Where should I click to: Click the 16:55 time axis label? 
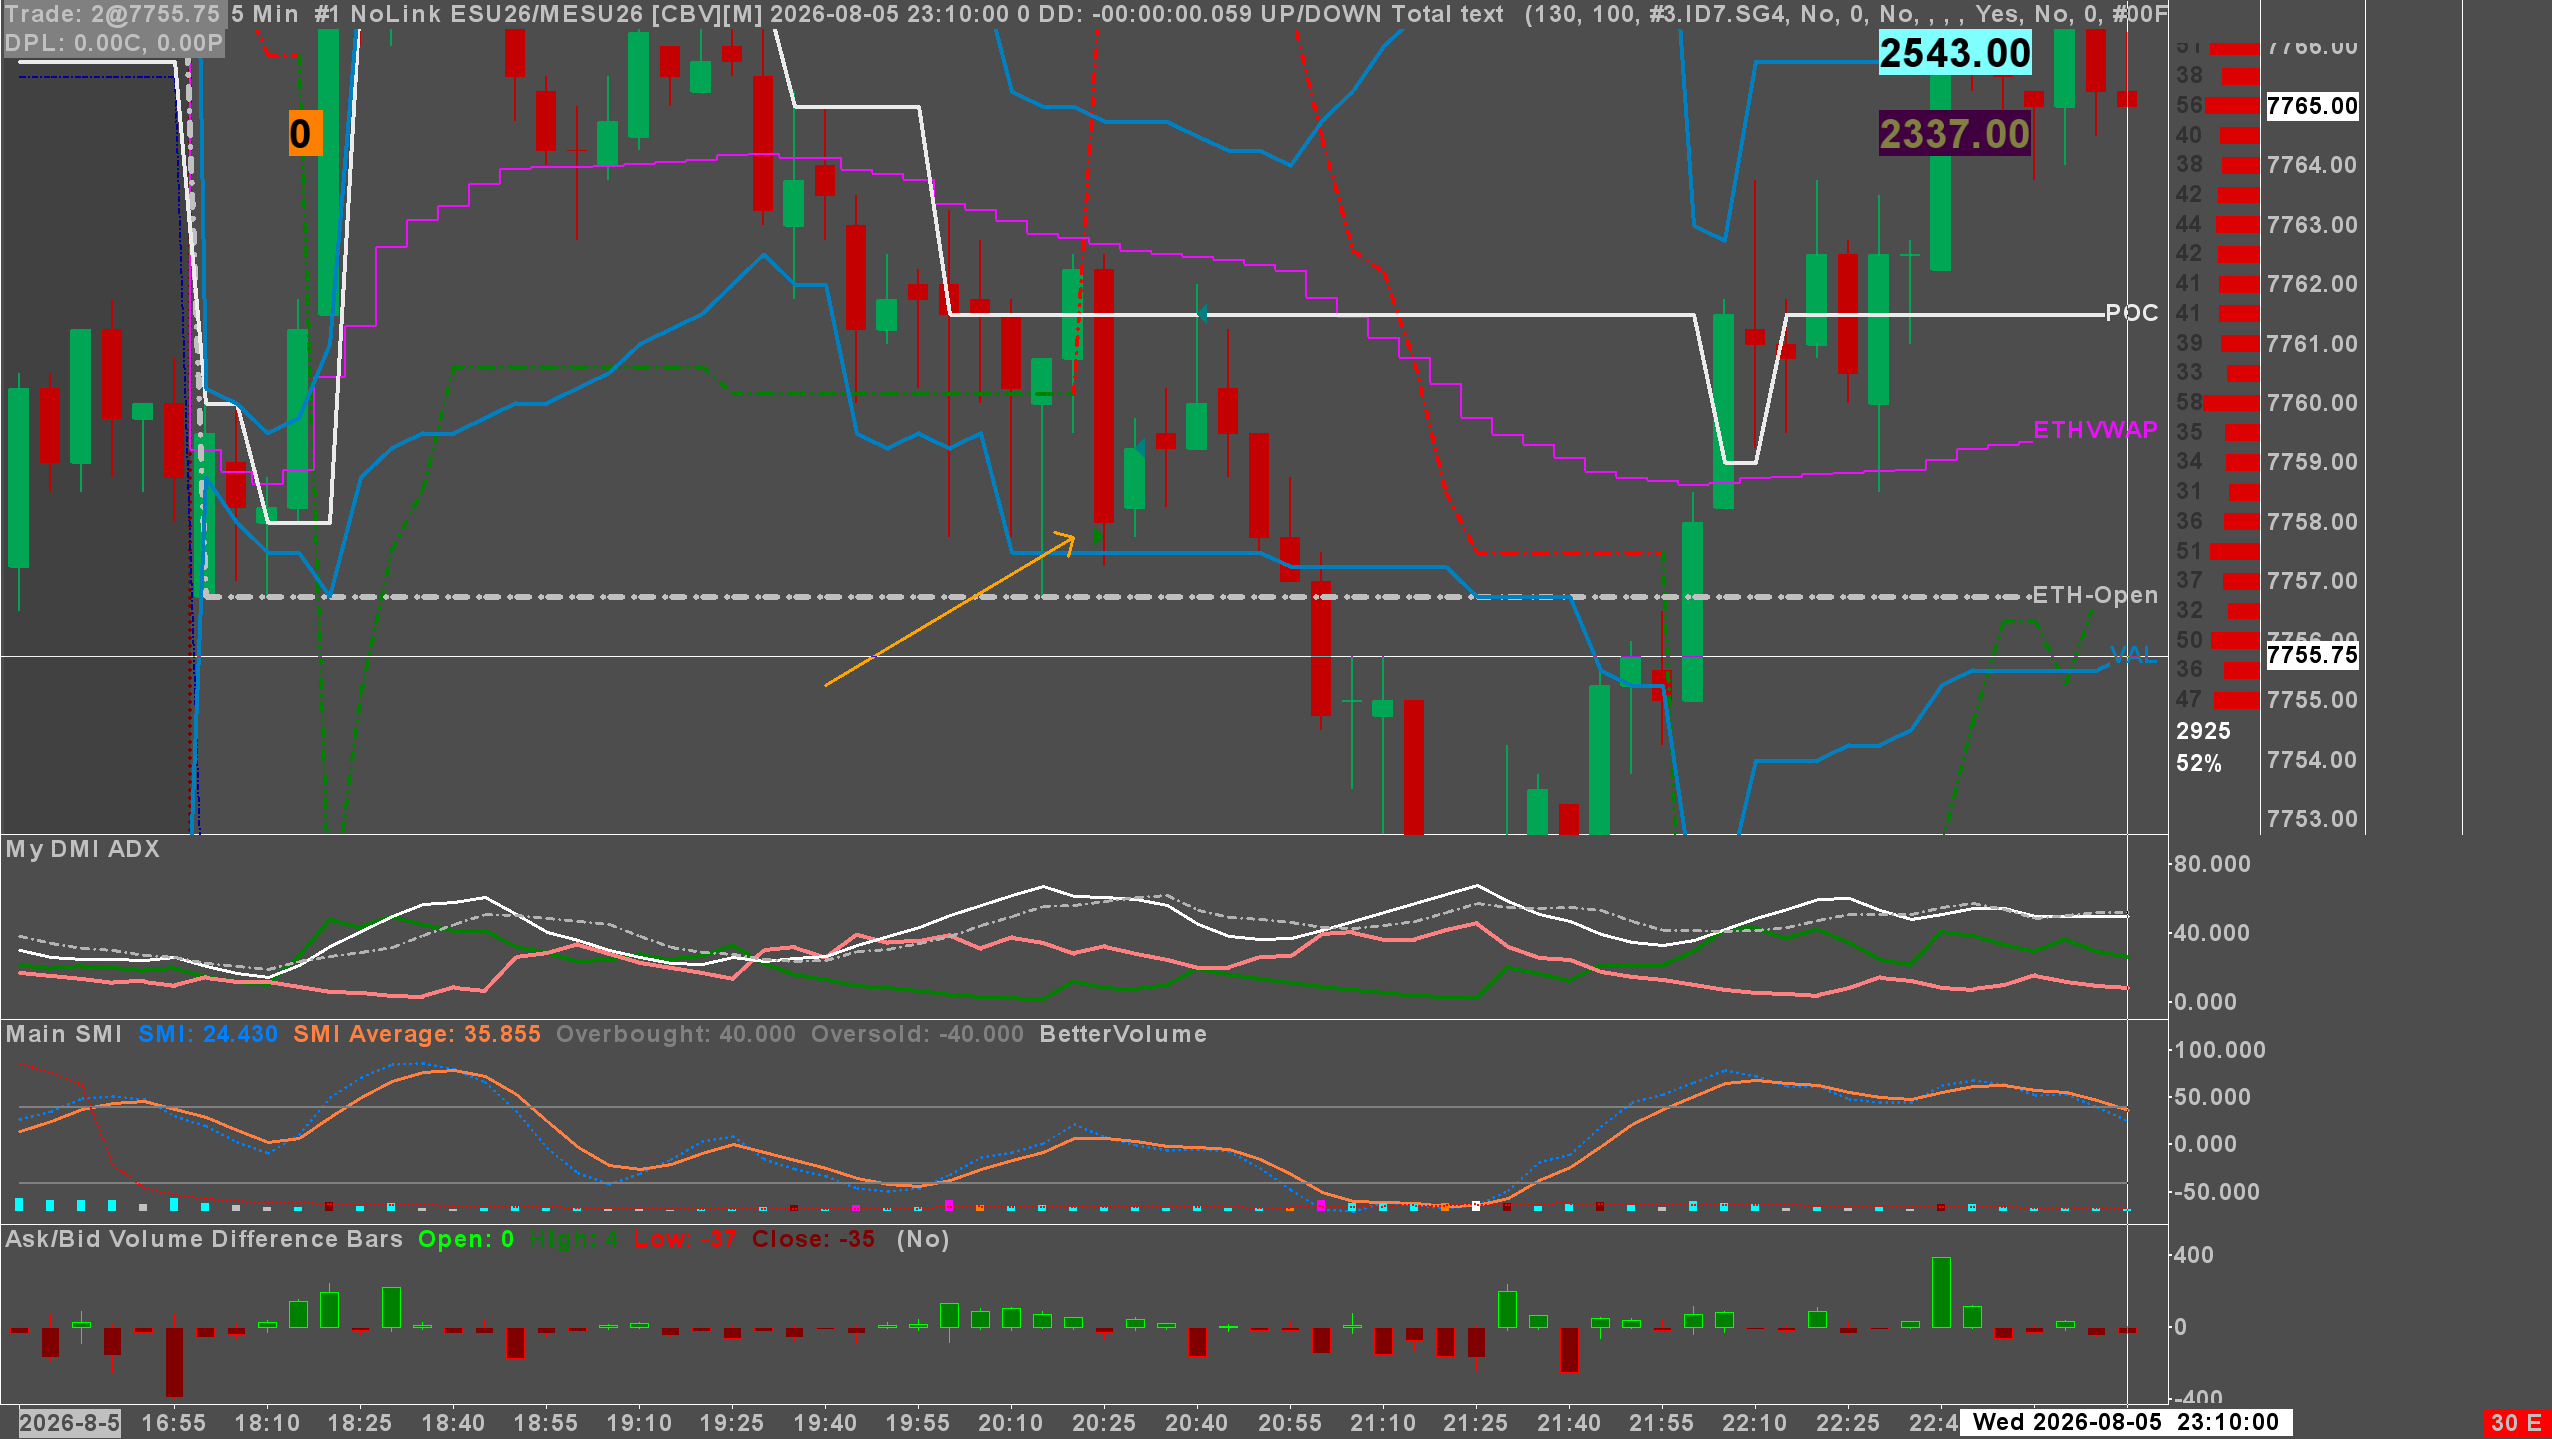174,1422
